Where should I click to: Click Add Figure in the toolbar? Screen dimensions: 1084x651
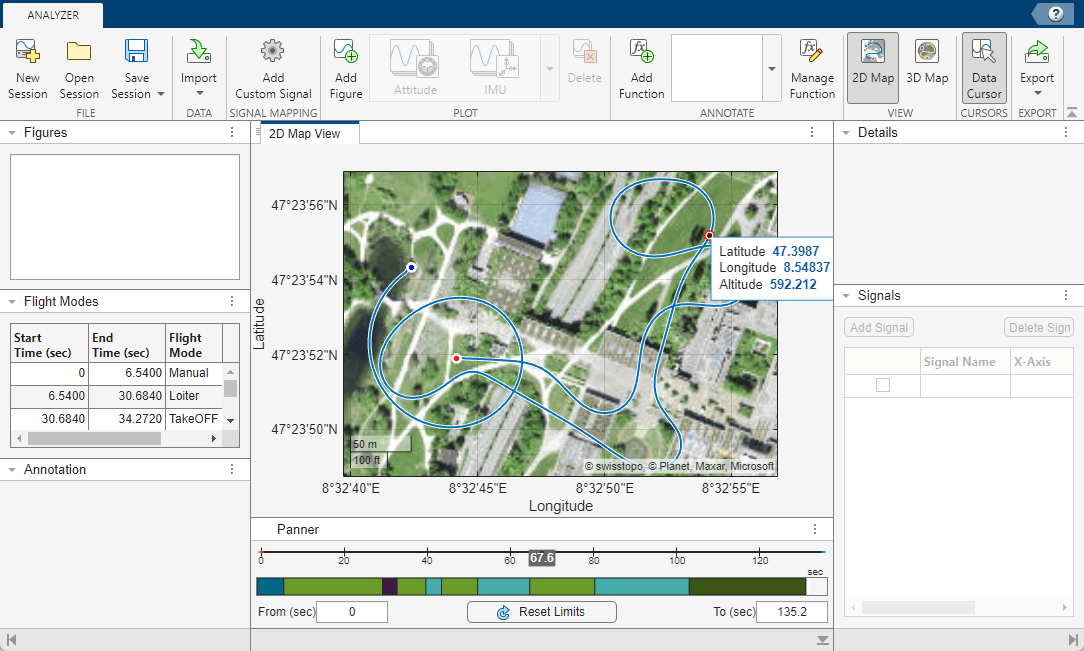coord(345,68)
